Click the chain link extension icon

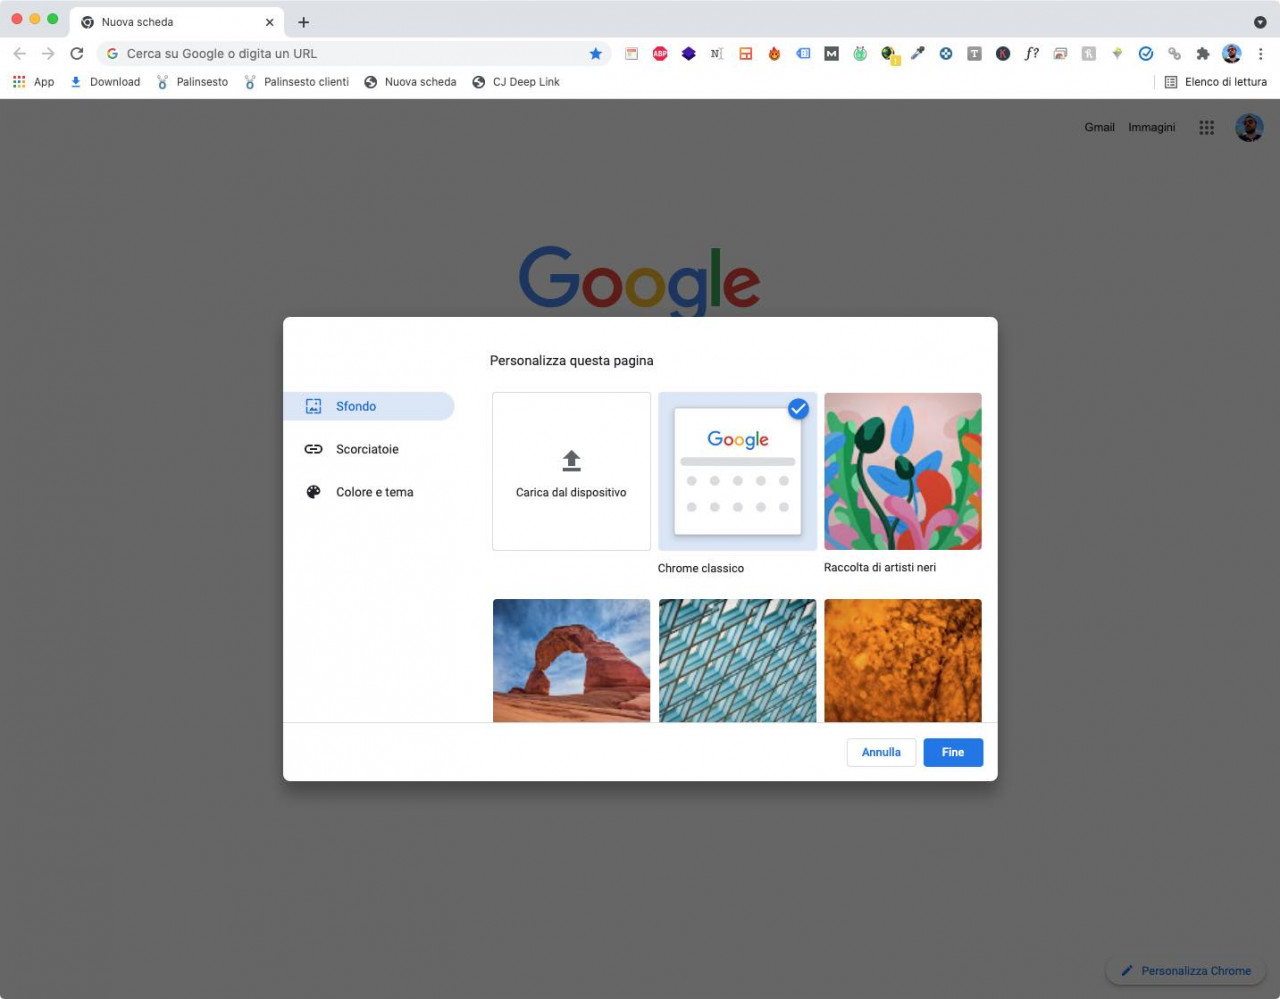1174,54
